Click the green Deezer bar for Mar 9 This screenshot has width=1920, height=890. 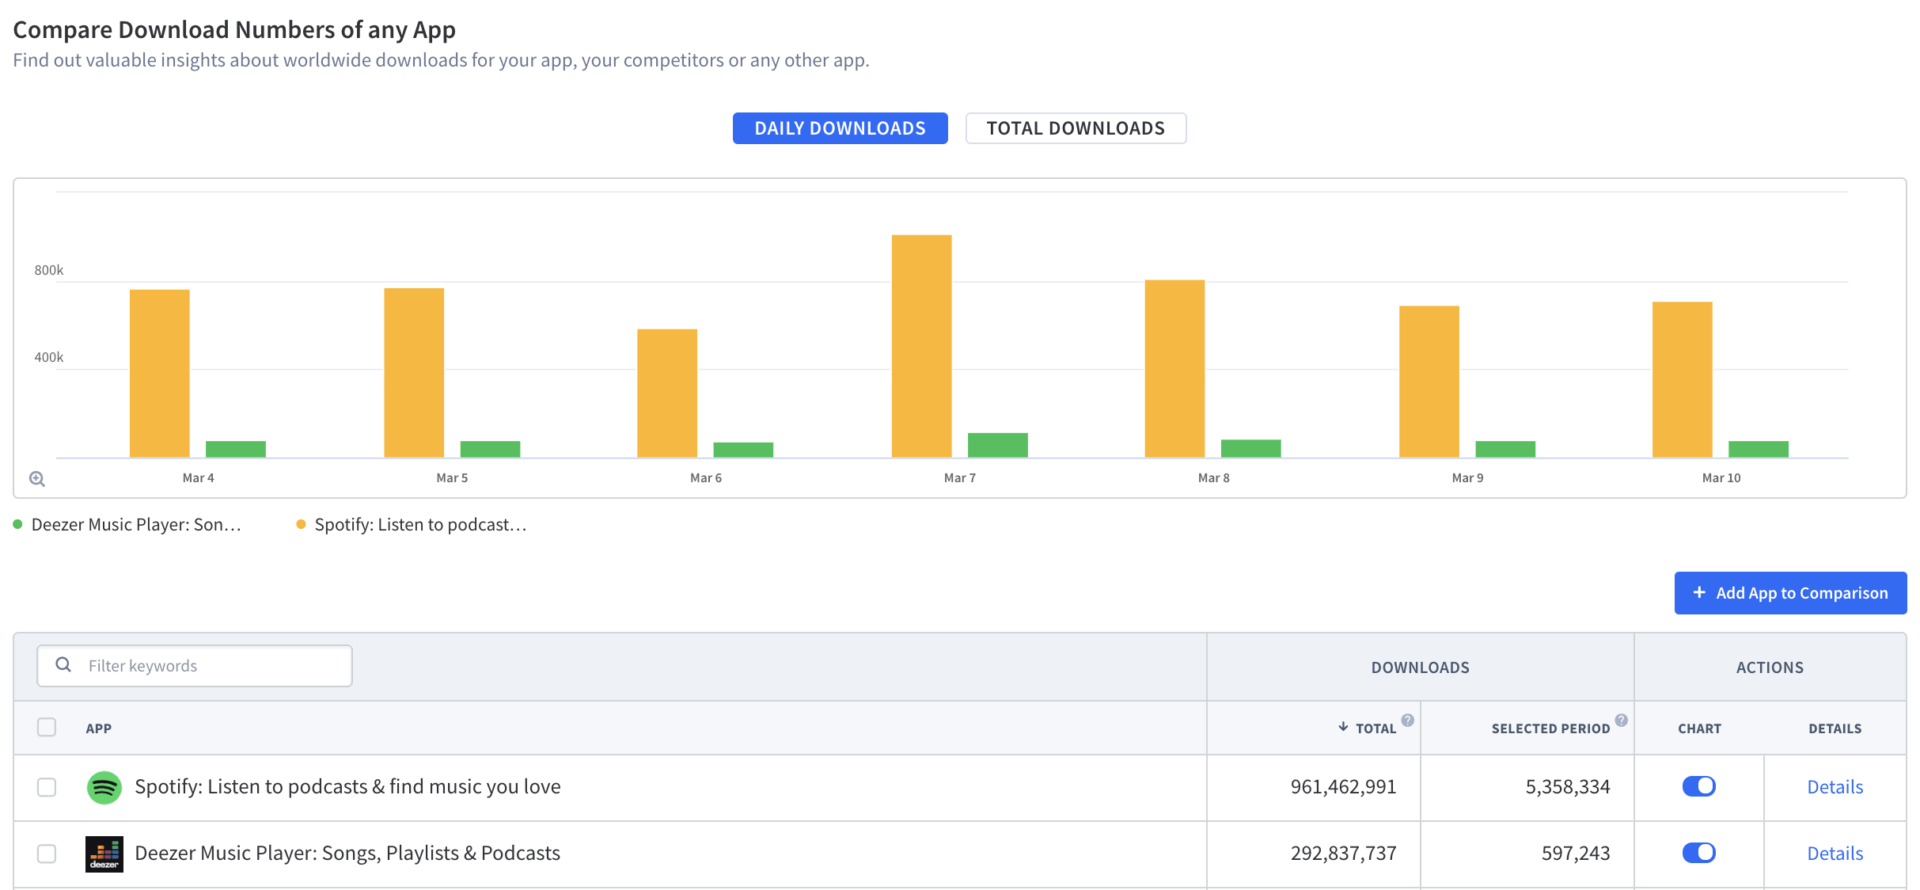tap(1505, 449)
